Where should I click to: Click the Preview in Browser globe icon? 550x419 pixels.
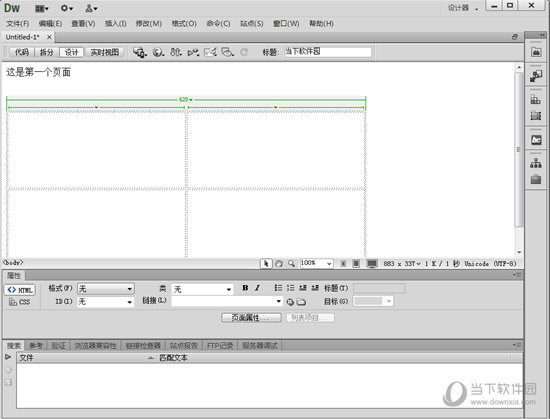[x=158, y=52]
